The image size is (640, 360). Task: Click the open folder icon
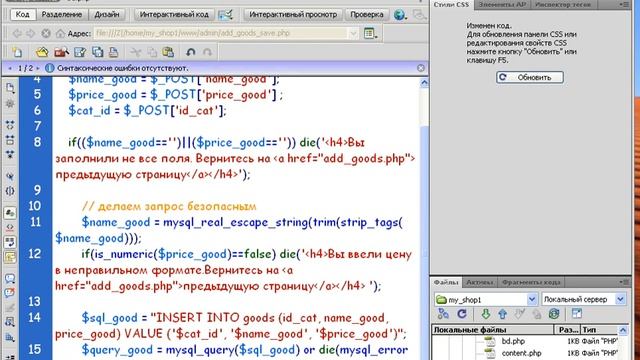(42, 52)
